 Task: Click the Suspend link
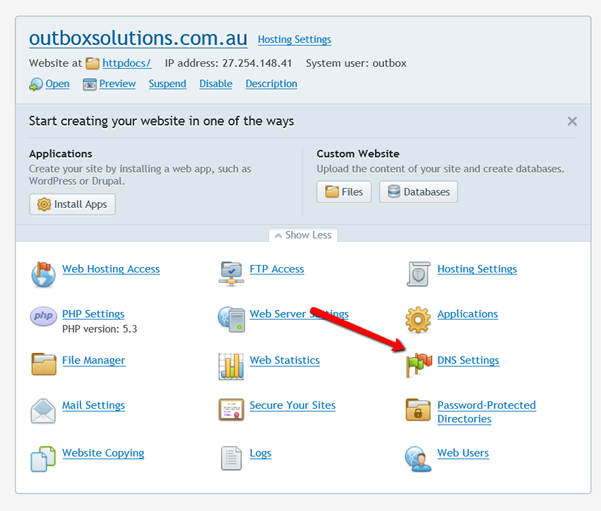coord(167,84)
